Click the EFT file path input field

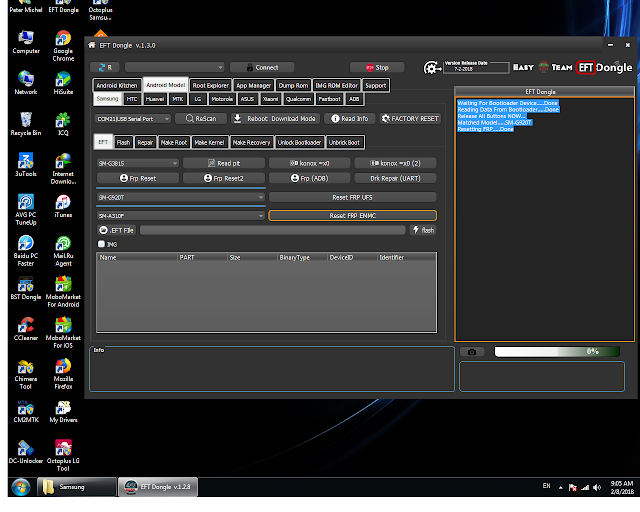[273, 230]
